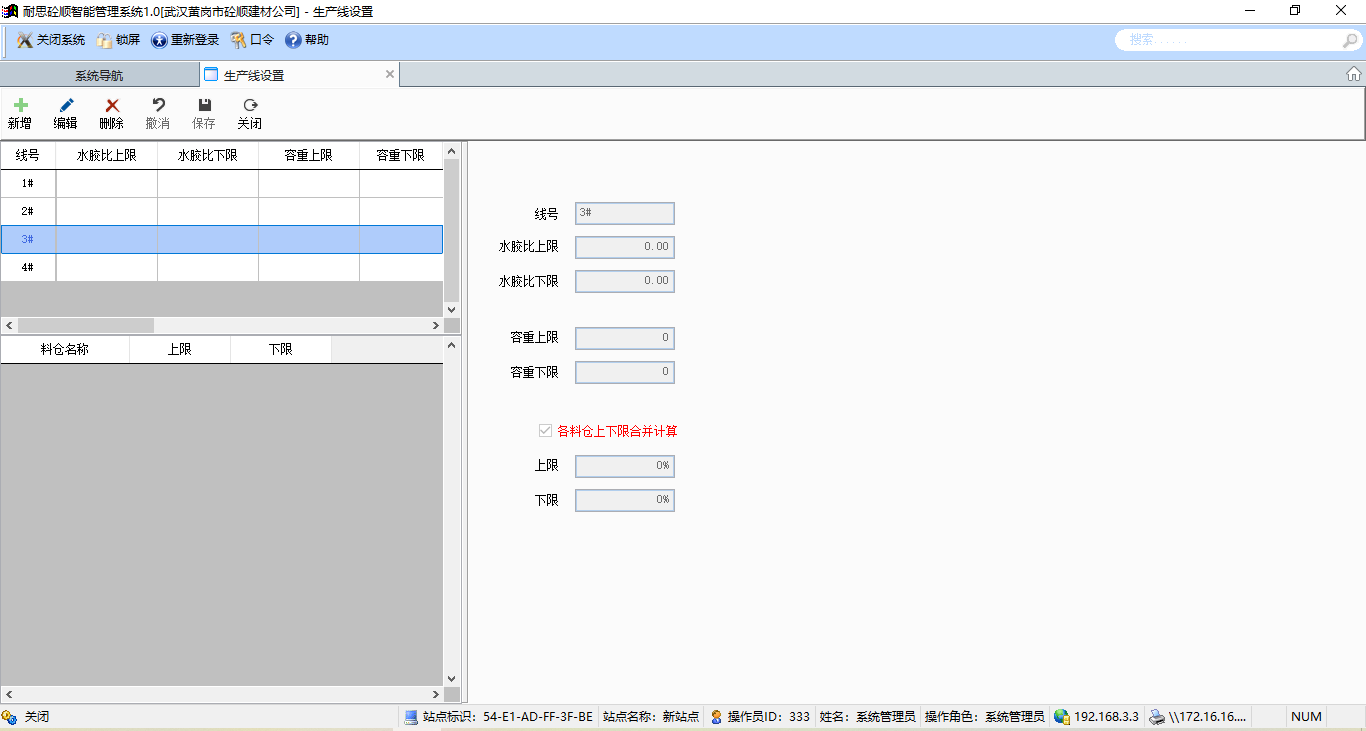1366x731 pixels.
Task: Click the home icon at right of tab bar
Action: [1353, 74]
